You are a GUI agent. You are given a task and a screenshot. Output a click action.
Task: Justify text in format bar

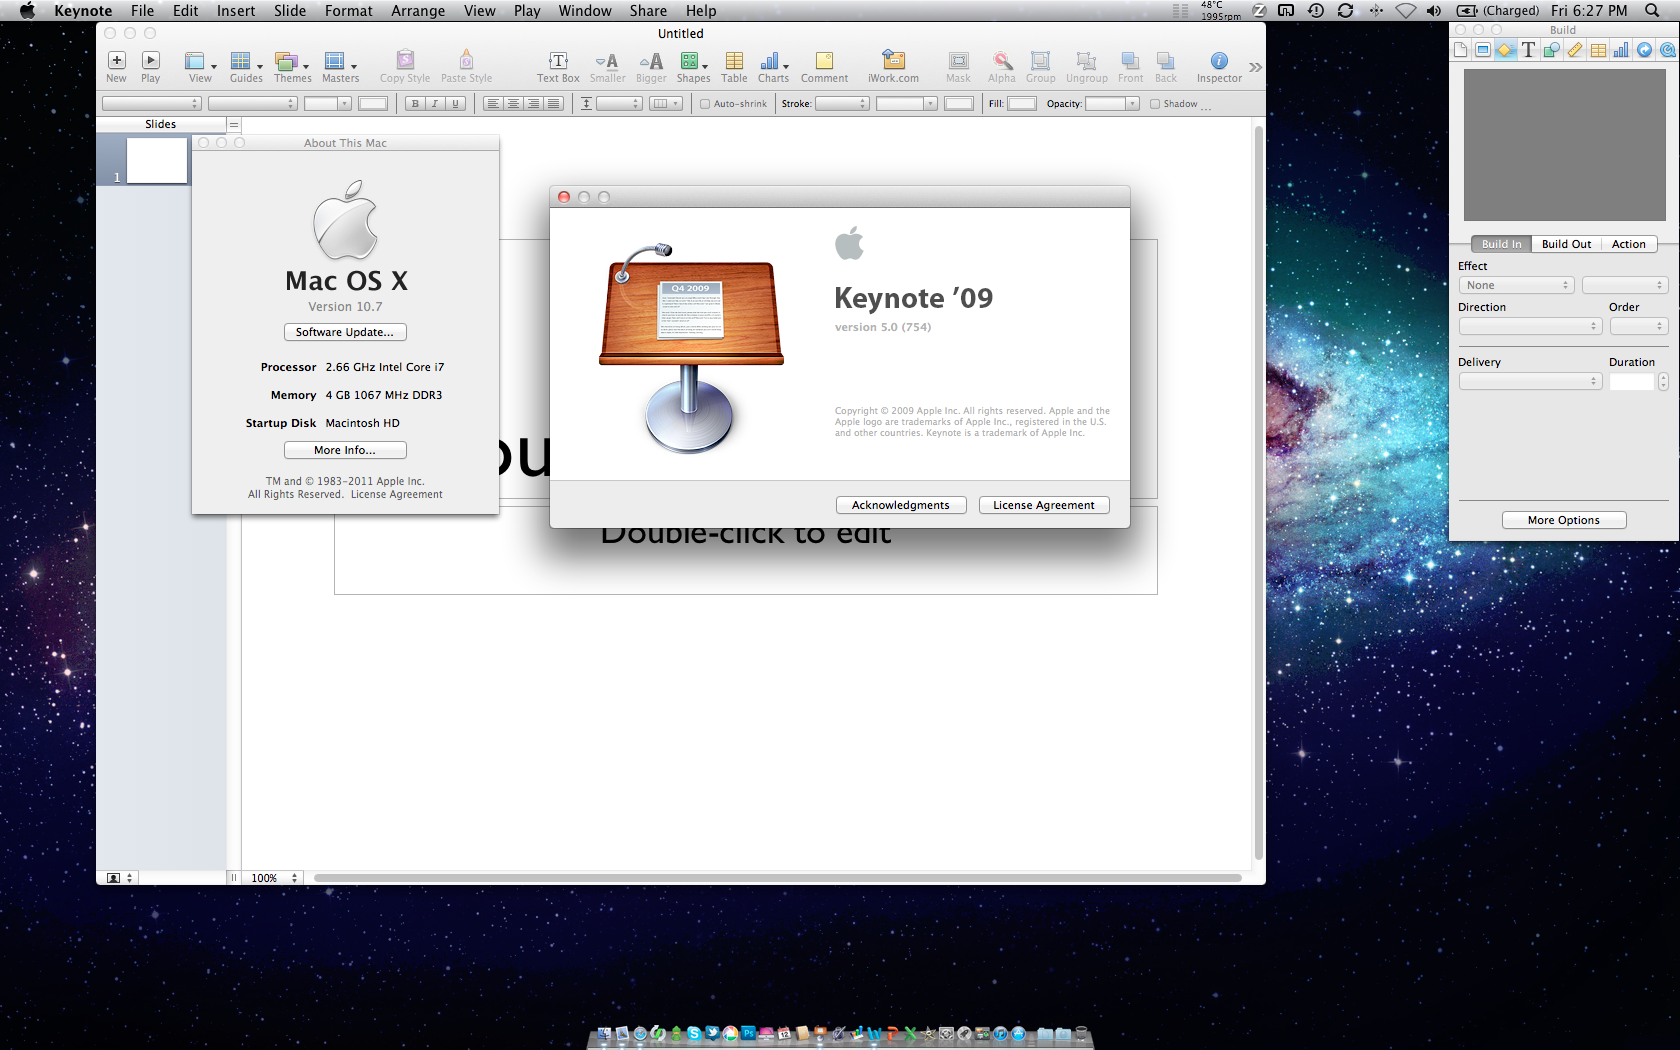click(553, 104)
